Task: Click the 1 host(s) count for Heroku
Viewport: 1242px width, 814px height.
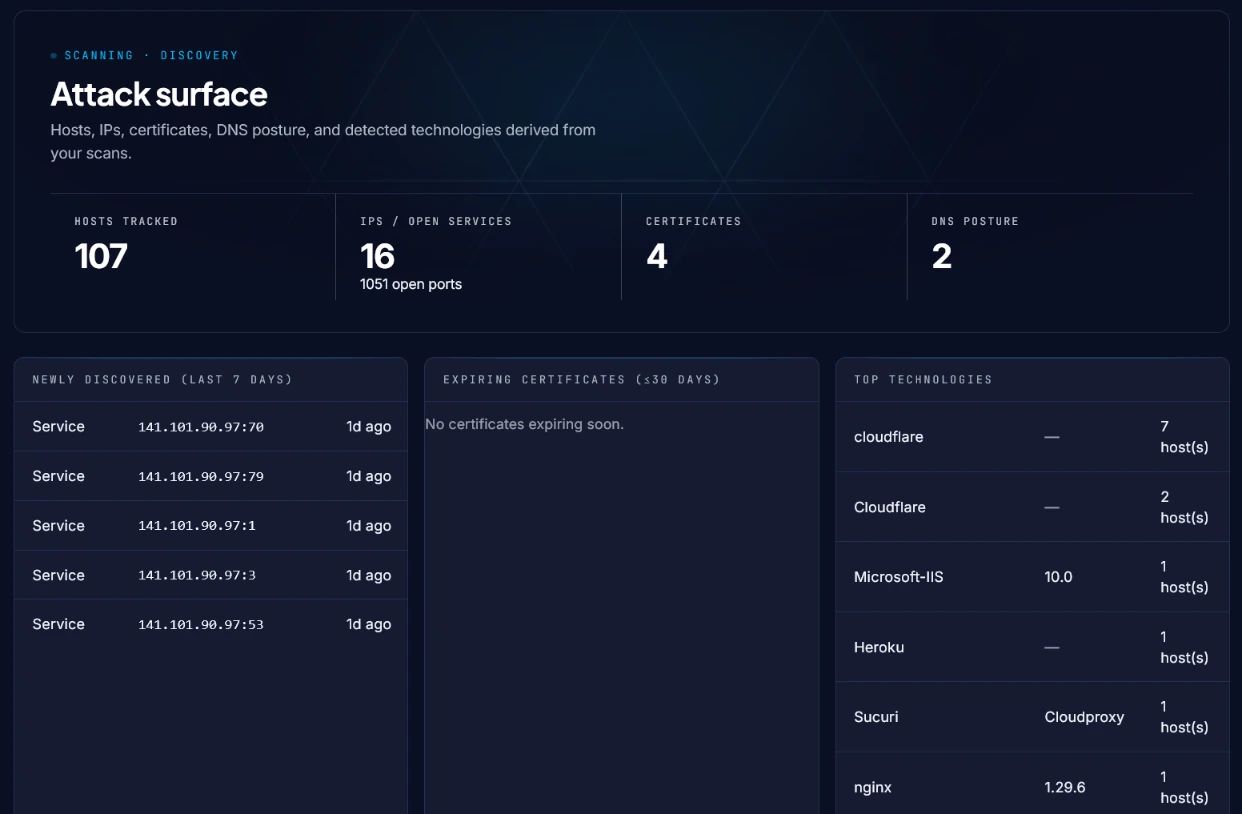Action: pos(1184,647)
